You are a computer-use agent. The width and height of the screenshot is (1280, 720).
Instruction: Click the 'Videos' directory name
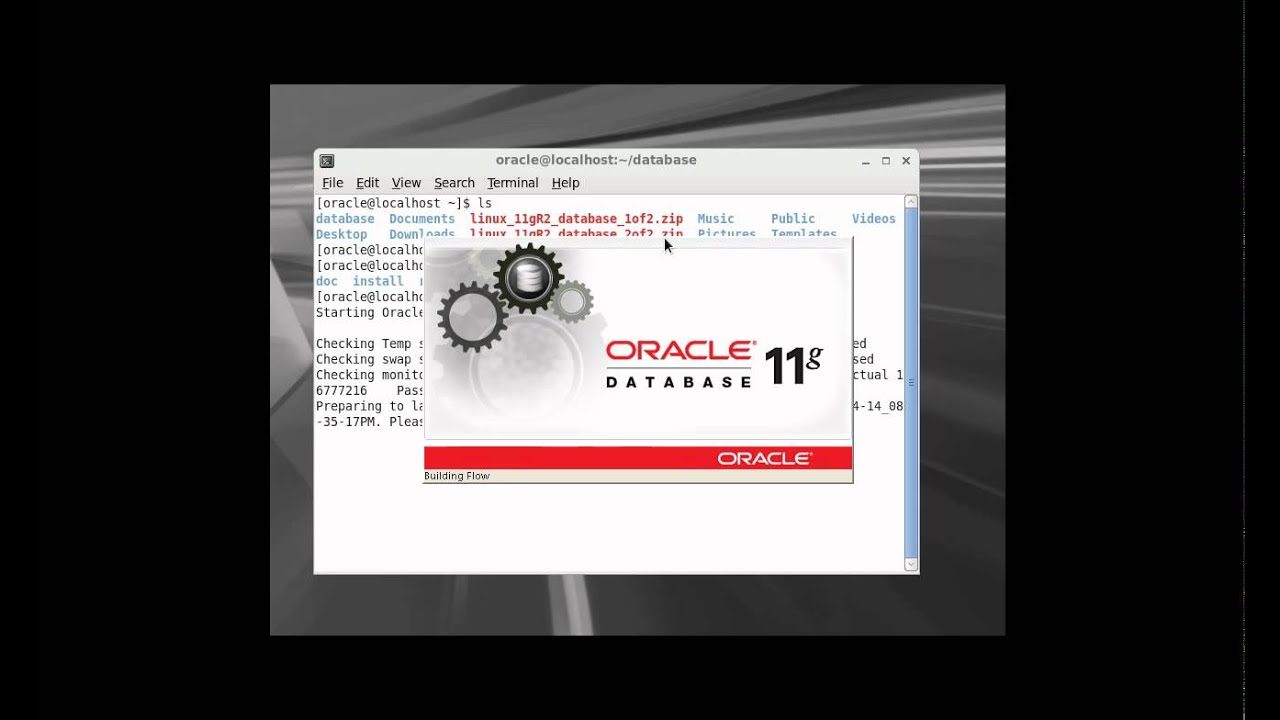(874, 219)
